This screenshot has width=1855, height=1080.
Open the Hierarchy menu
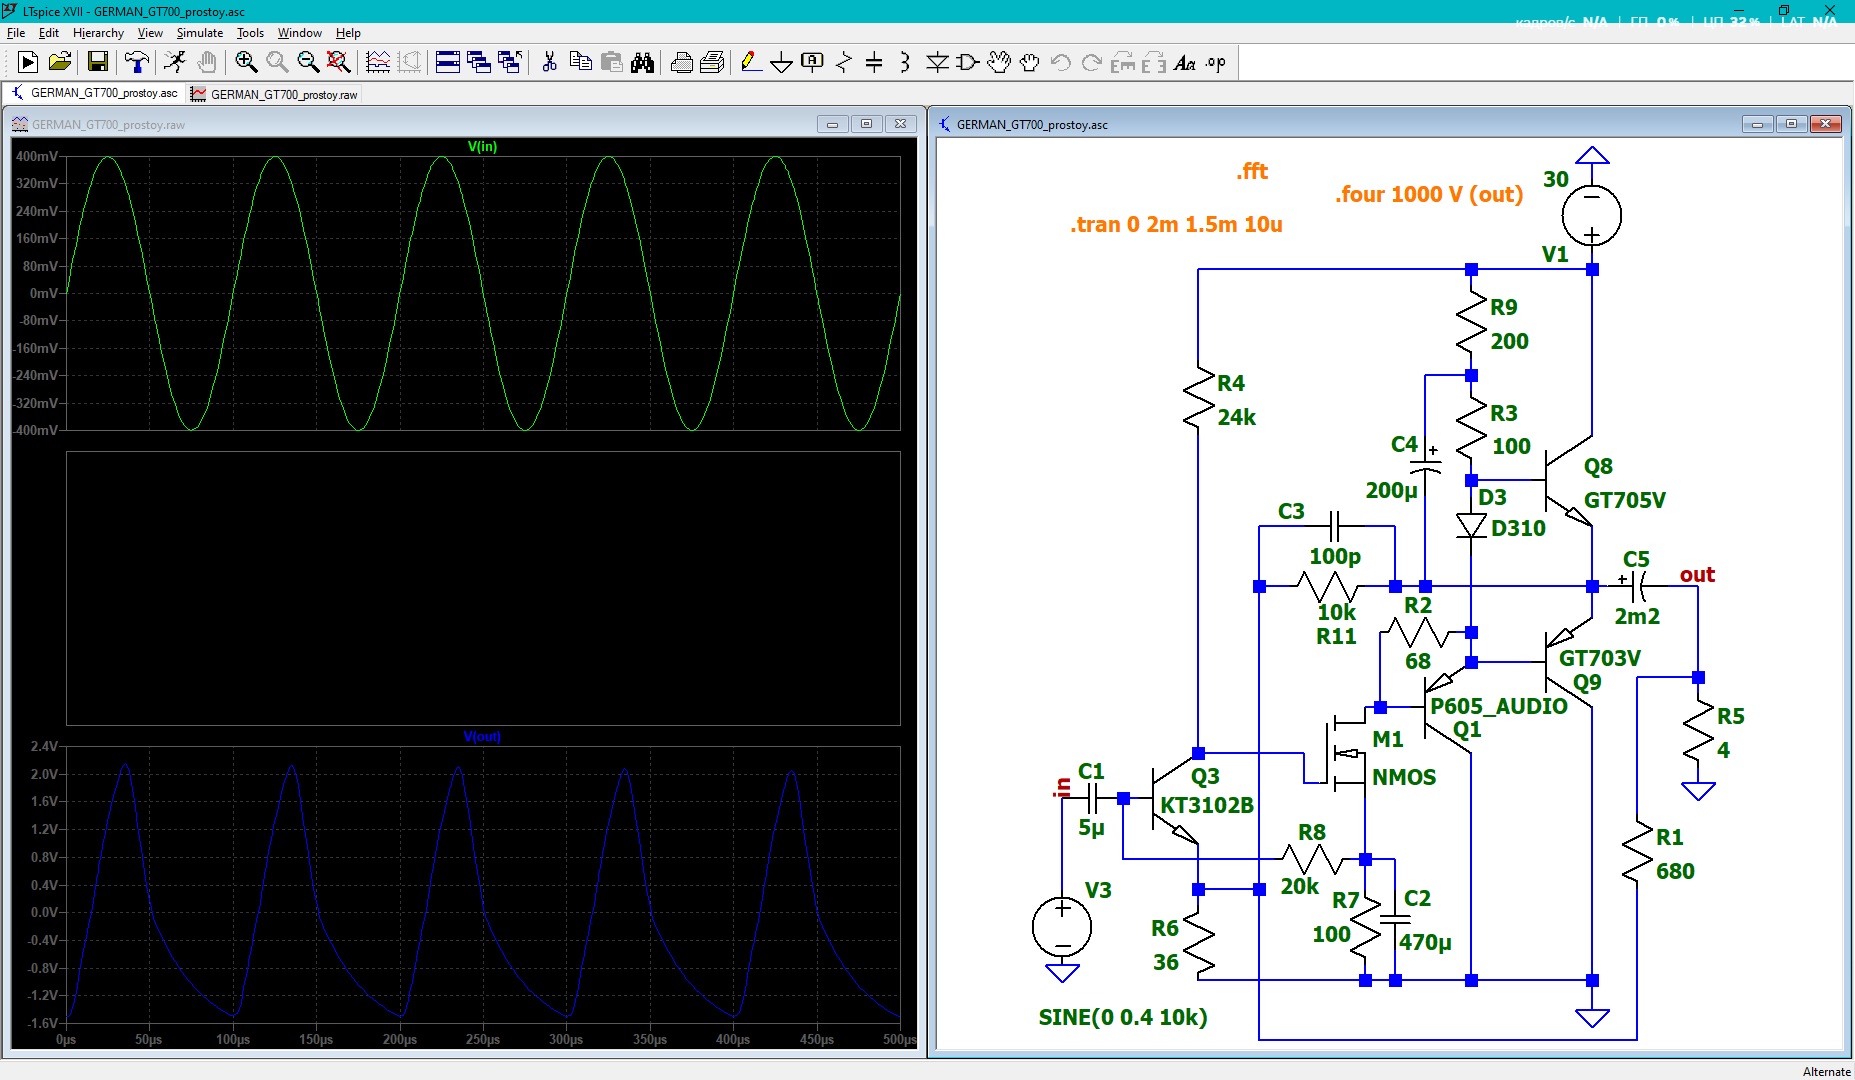98,33
